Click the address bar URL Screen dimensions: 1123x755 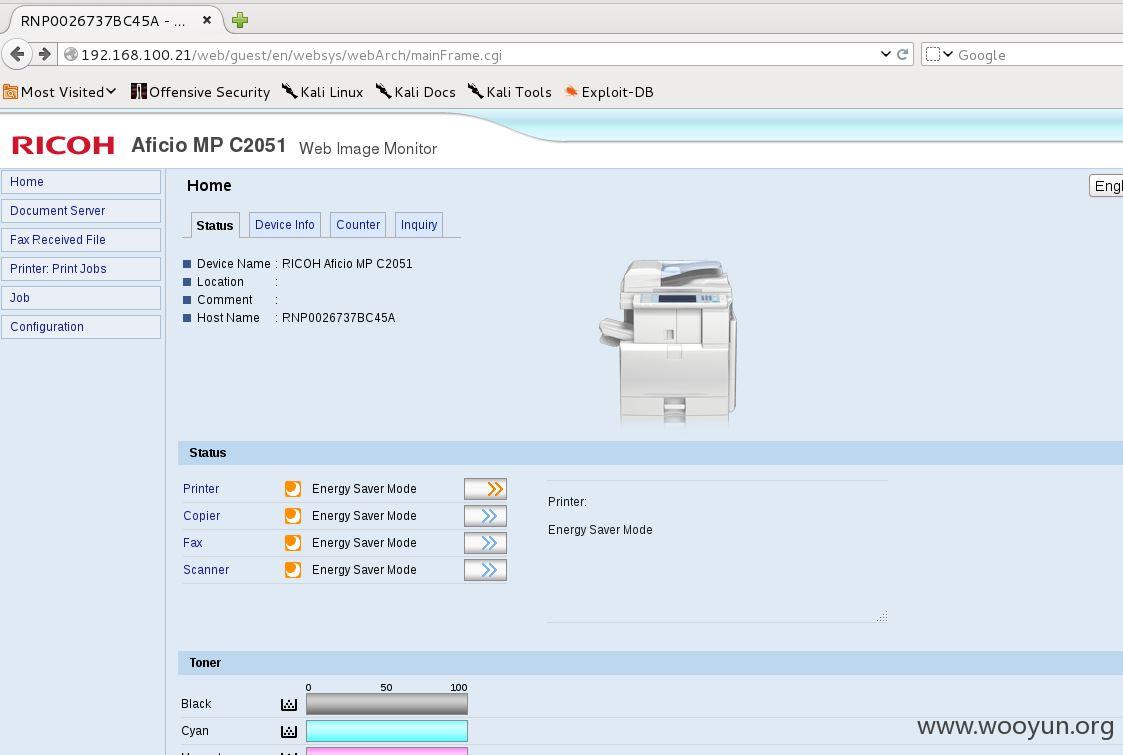coord(291,55)
